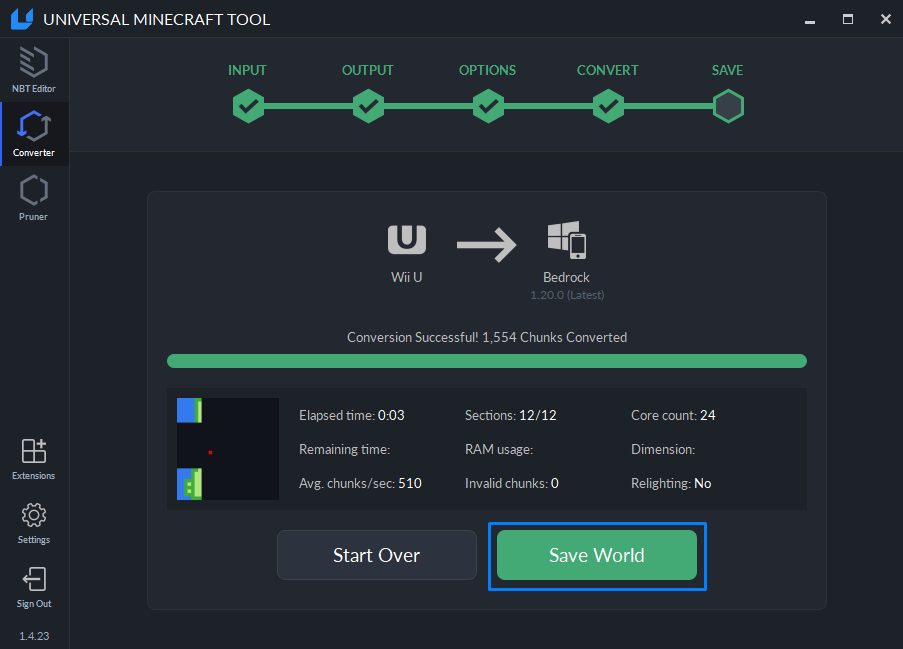The image size is (903, 649).
Task: Click the 'Remaining time:' label
Action: 344,449
